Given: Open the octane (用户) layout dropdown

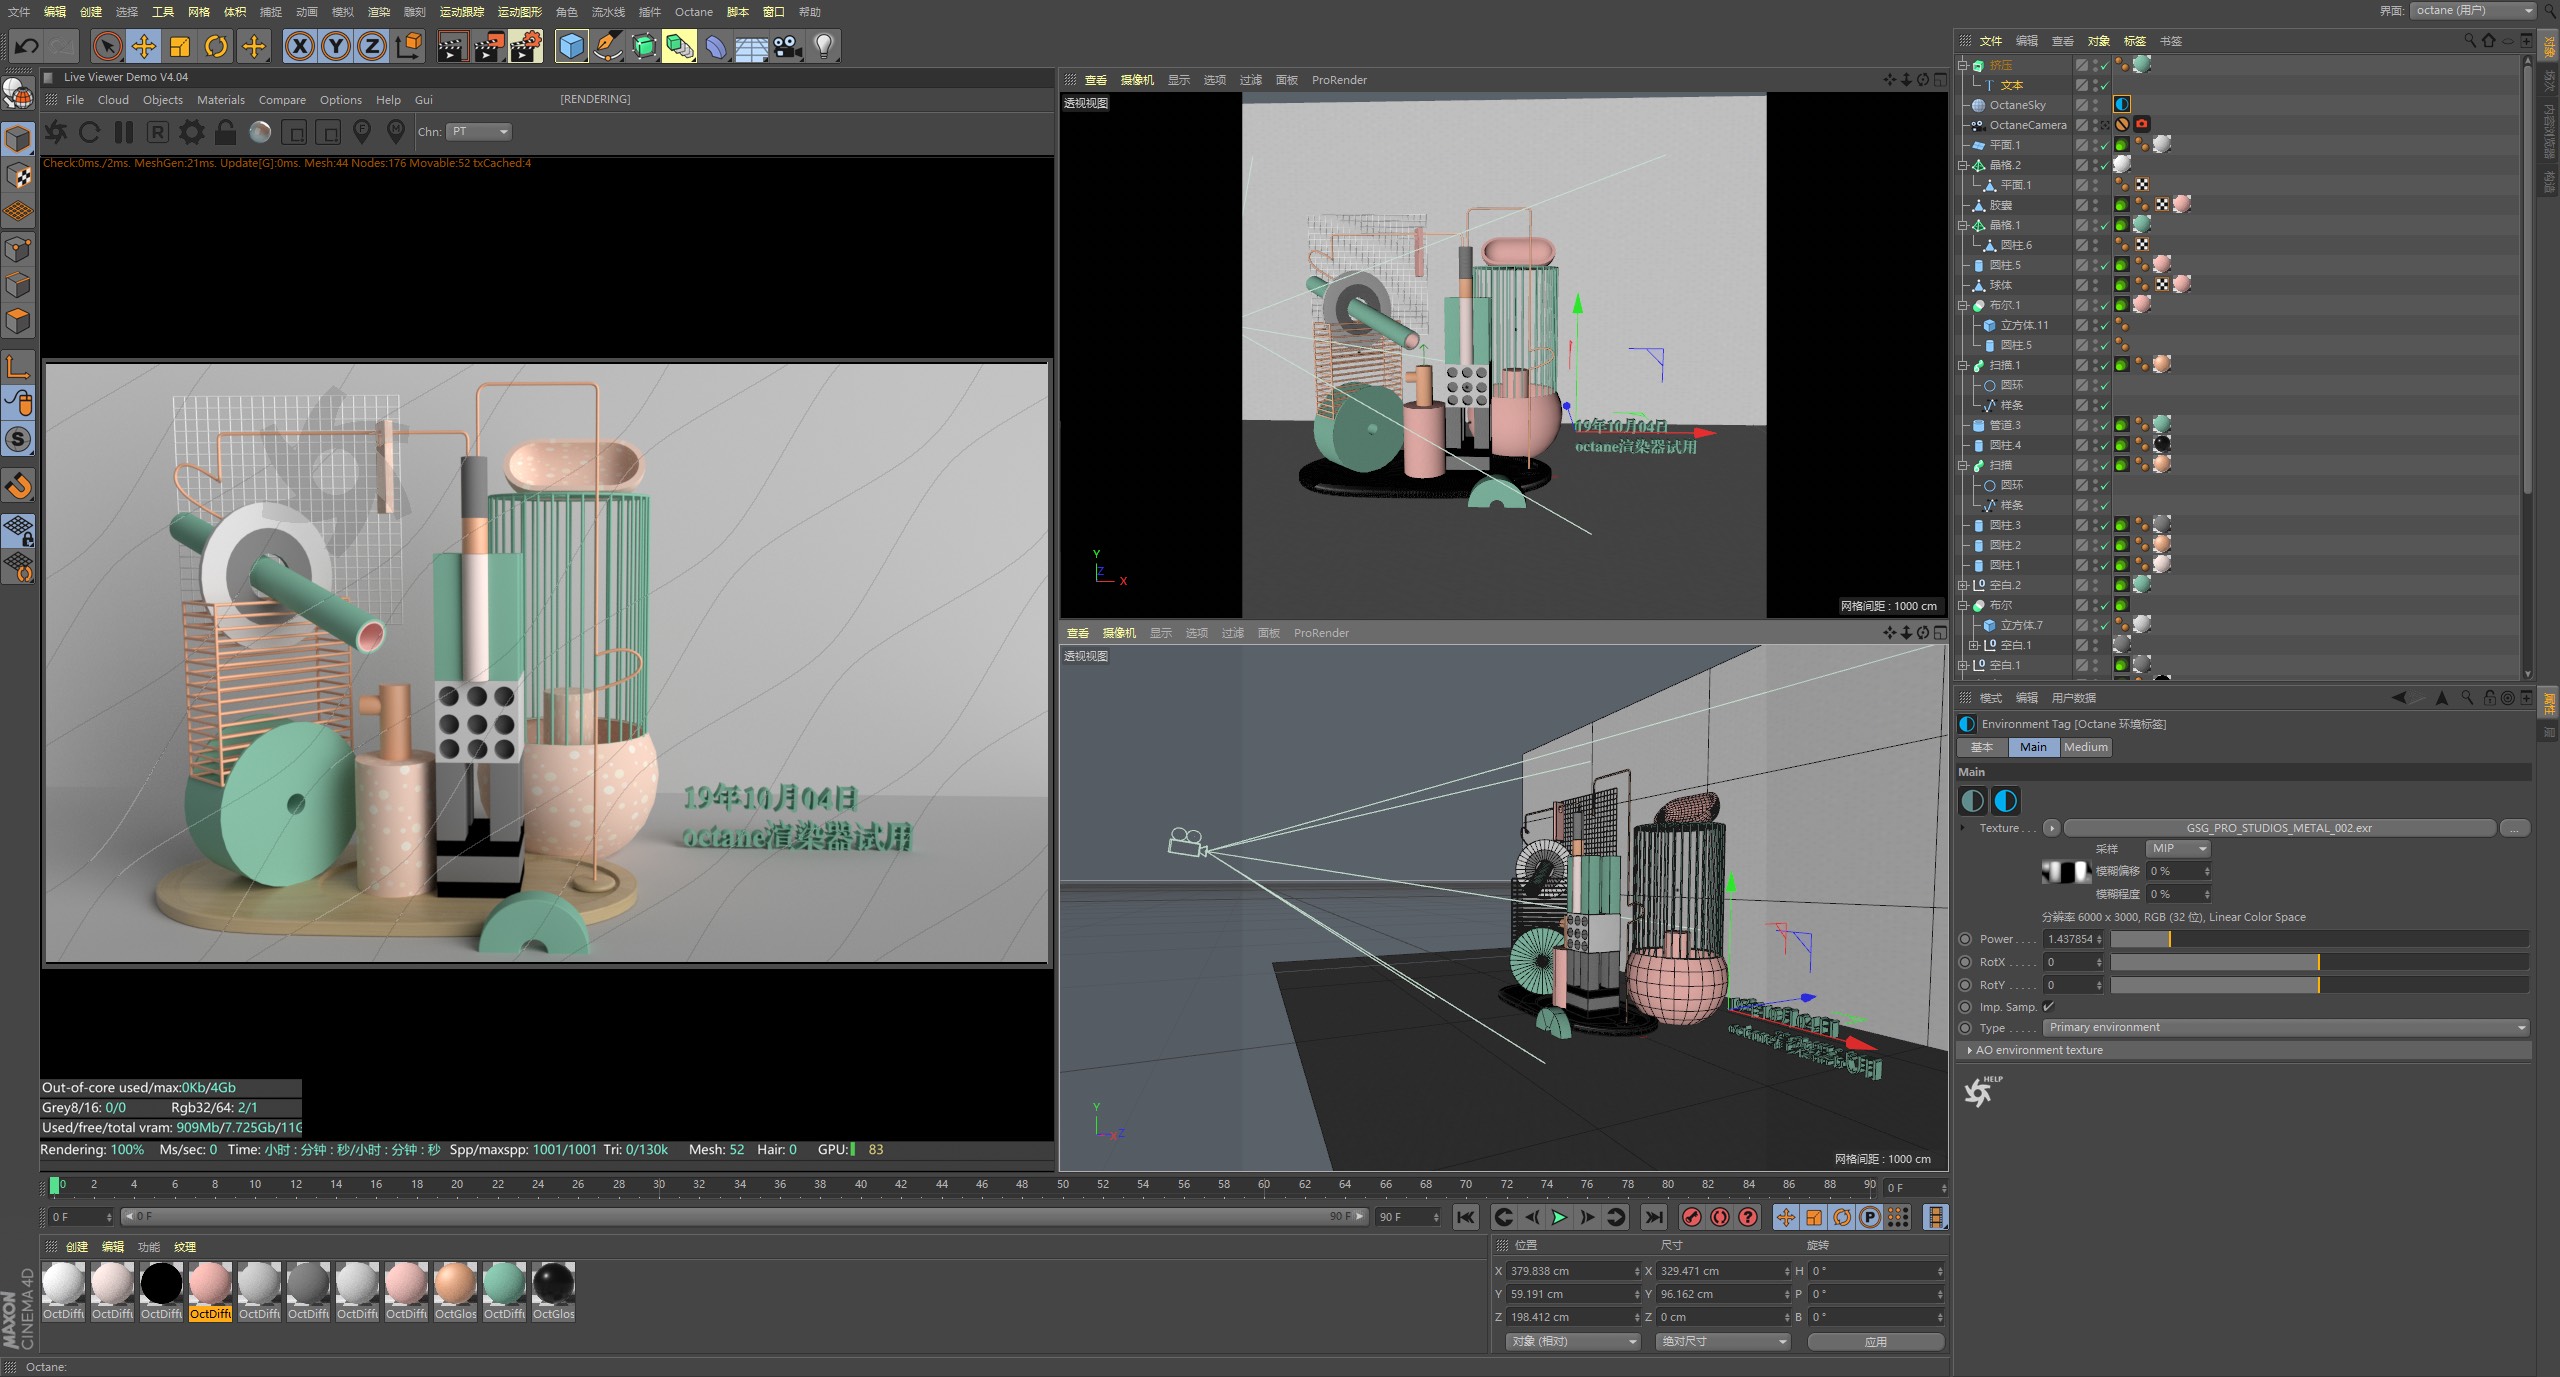Looking at the screenshot, I should click(x=2472, y=11).
